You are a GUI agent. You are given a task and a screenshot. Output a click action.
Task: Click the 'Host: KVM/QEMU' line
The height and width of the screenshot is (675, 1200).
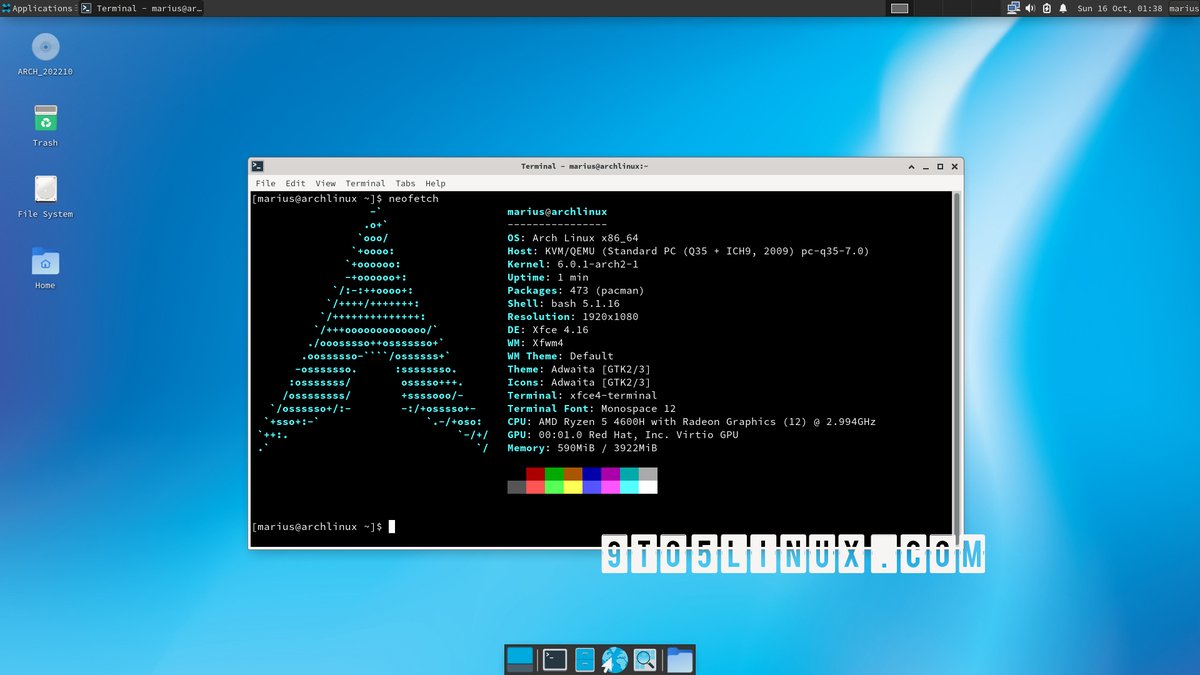(688, 251)
